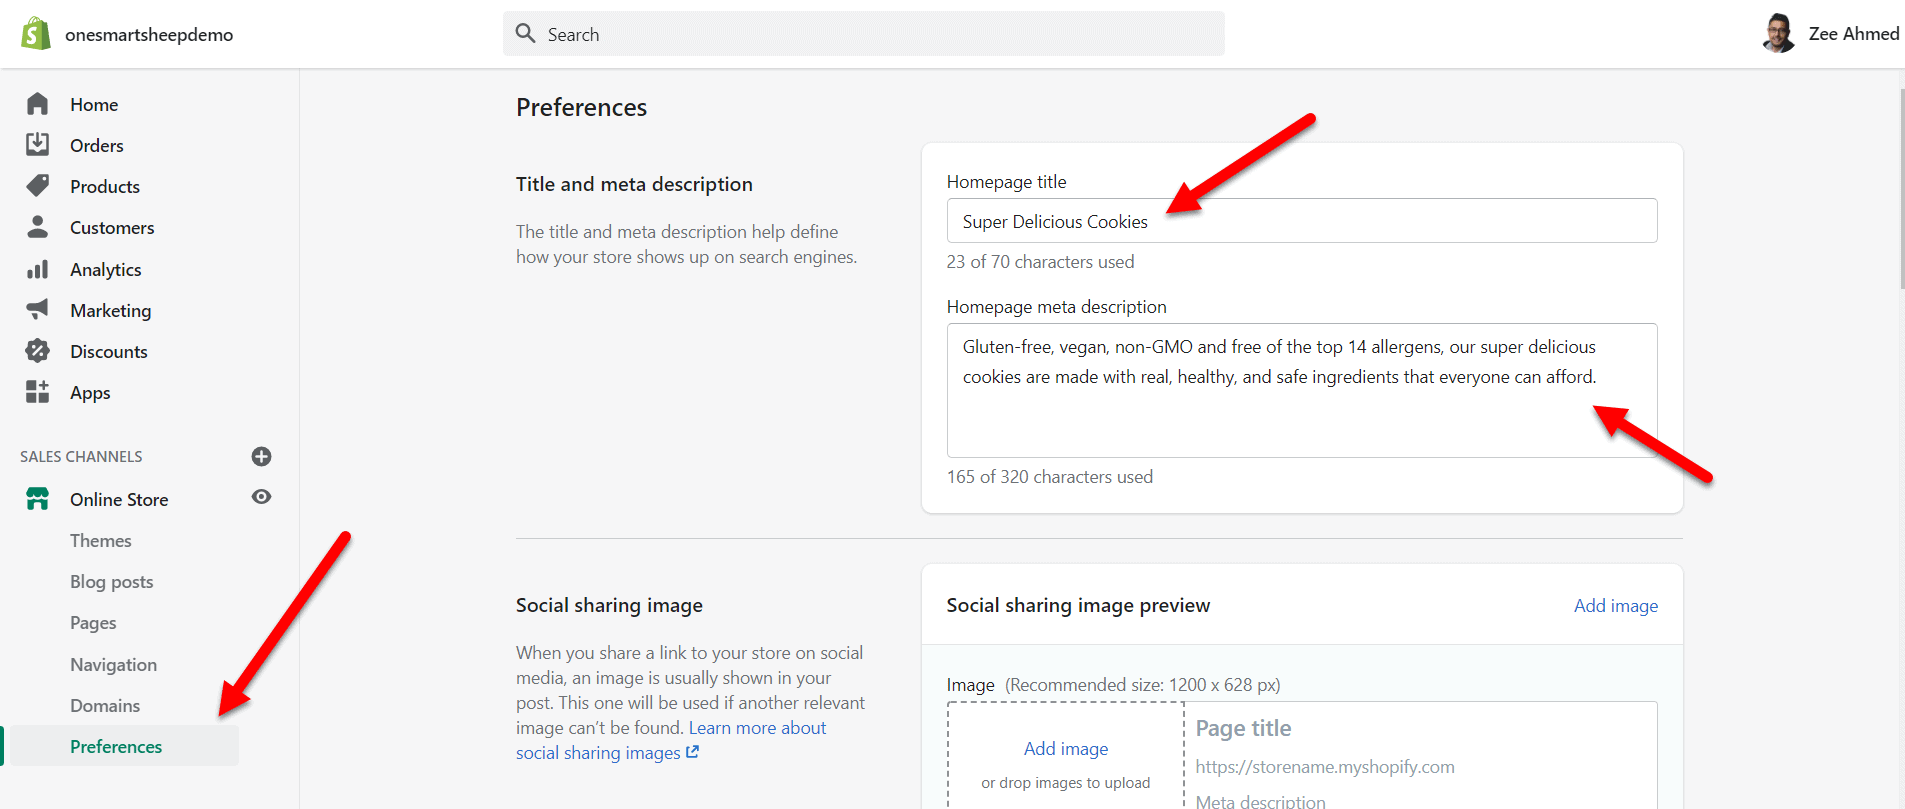Go to Marketing section
1905x809 pixels.
(111, 310)
